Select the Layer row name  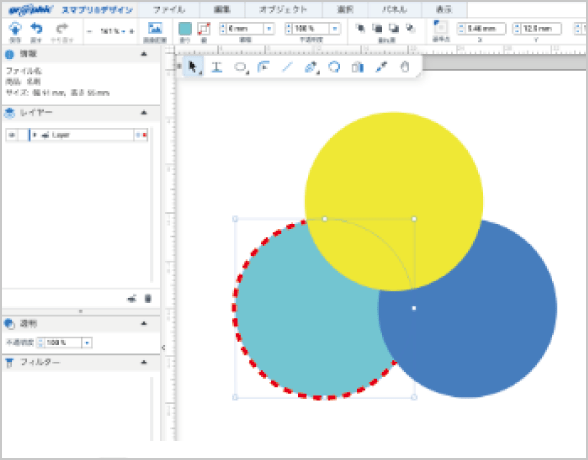click(x=61, y=135)
